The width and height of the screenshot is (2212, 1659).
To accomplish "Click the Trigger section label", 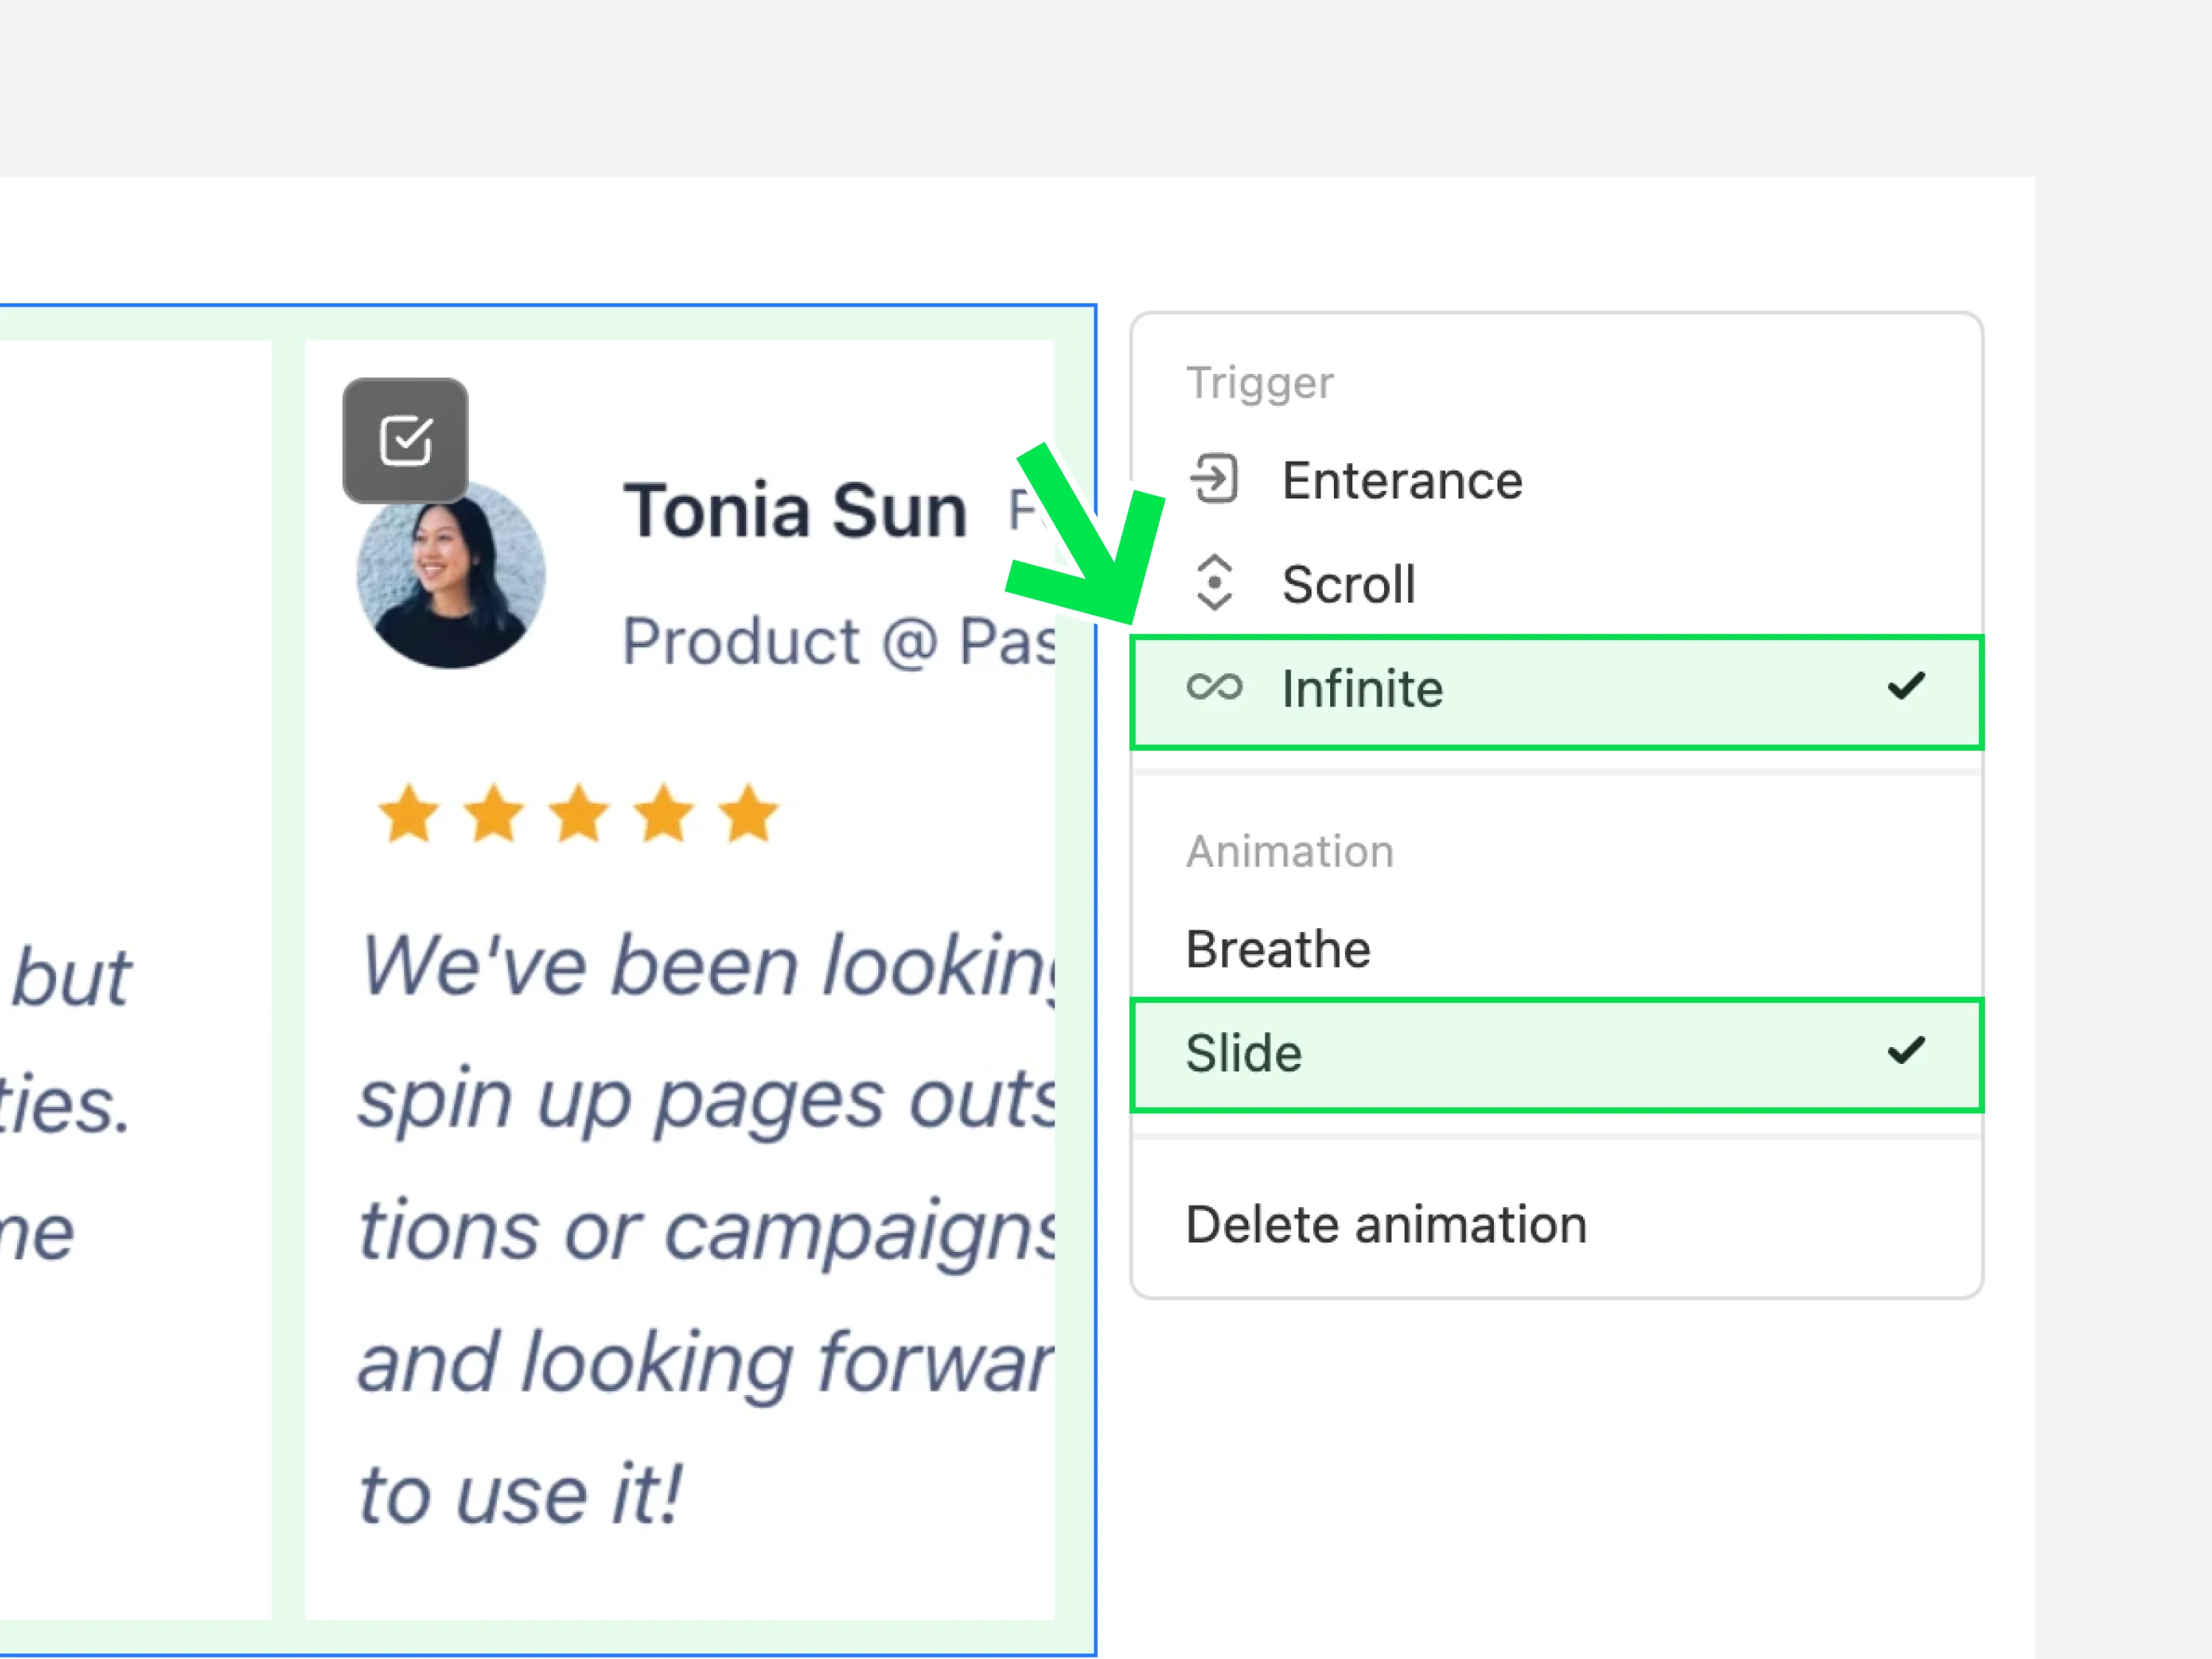I will tap(1259, 383).
